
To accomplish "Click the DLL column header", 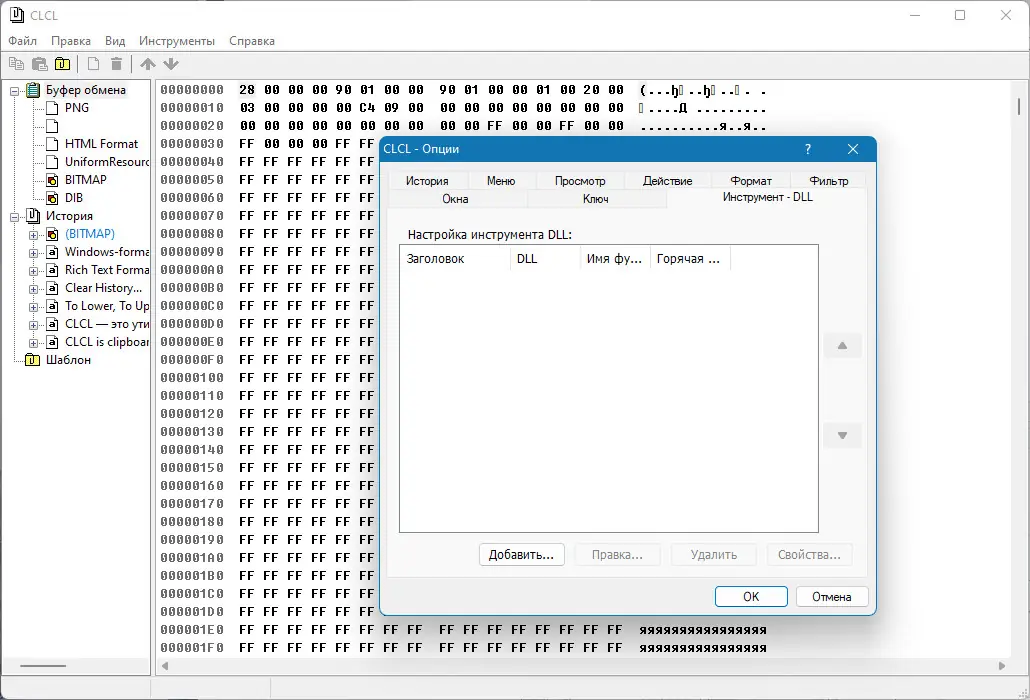I will pos(545,259).
